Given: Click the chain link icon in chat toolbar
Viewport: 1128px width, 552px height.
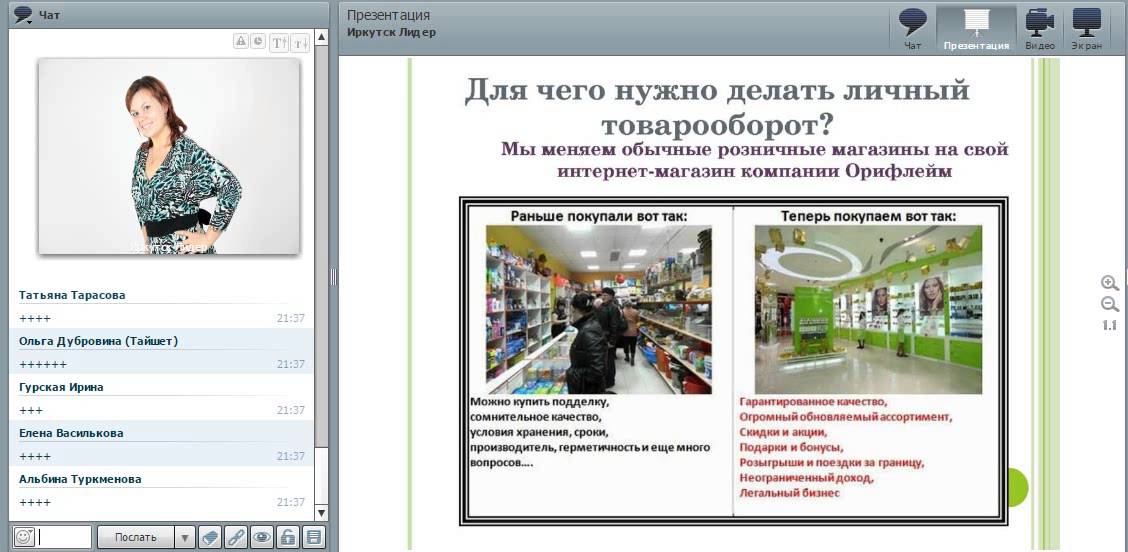Looking at the screenshot, I should tap(235, 537).
